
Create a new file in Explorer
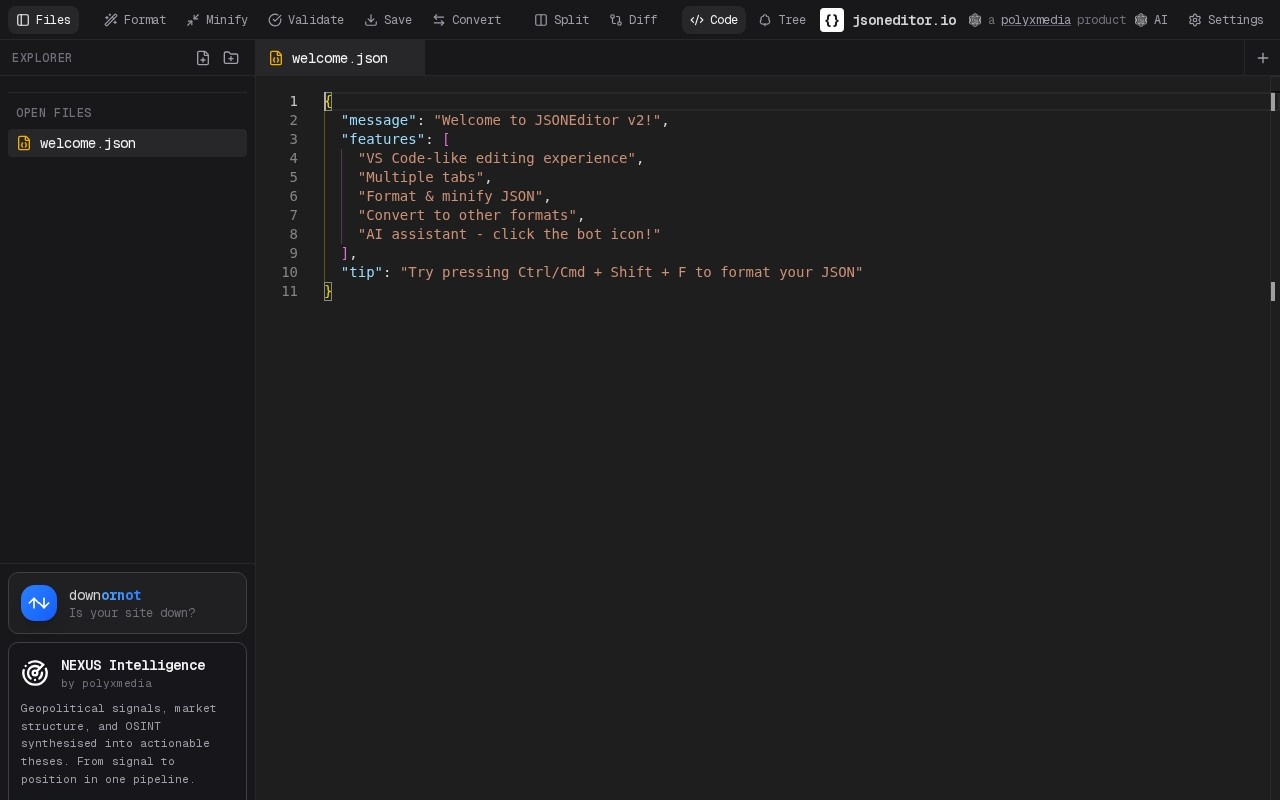[x=203, y=58]
